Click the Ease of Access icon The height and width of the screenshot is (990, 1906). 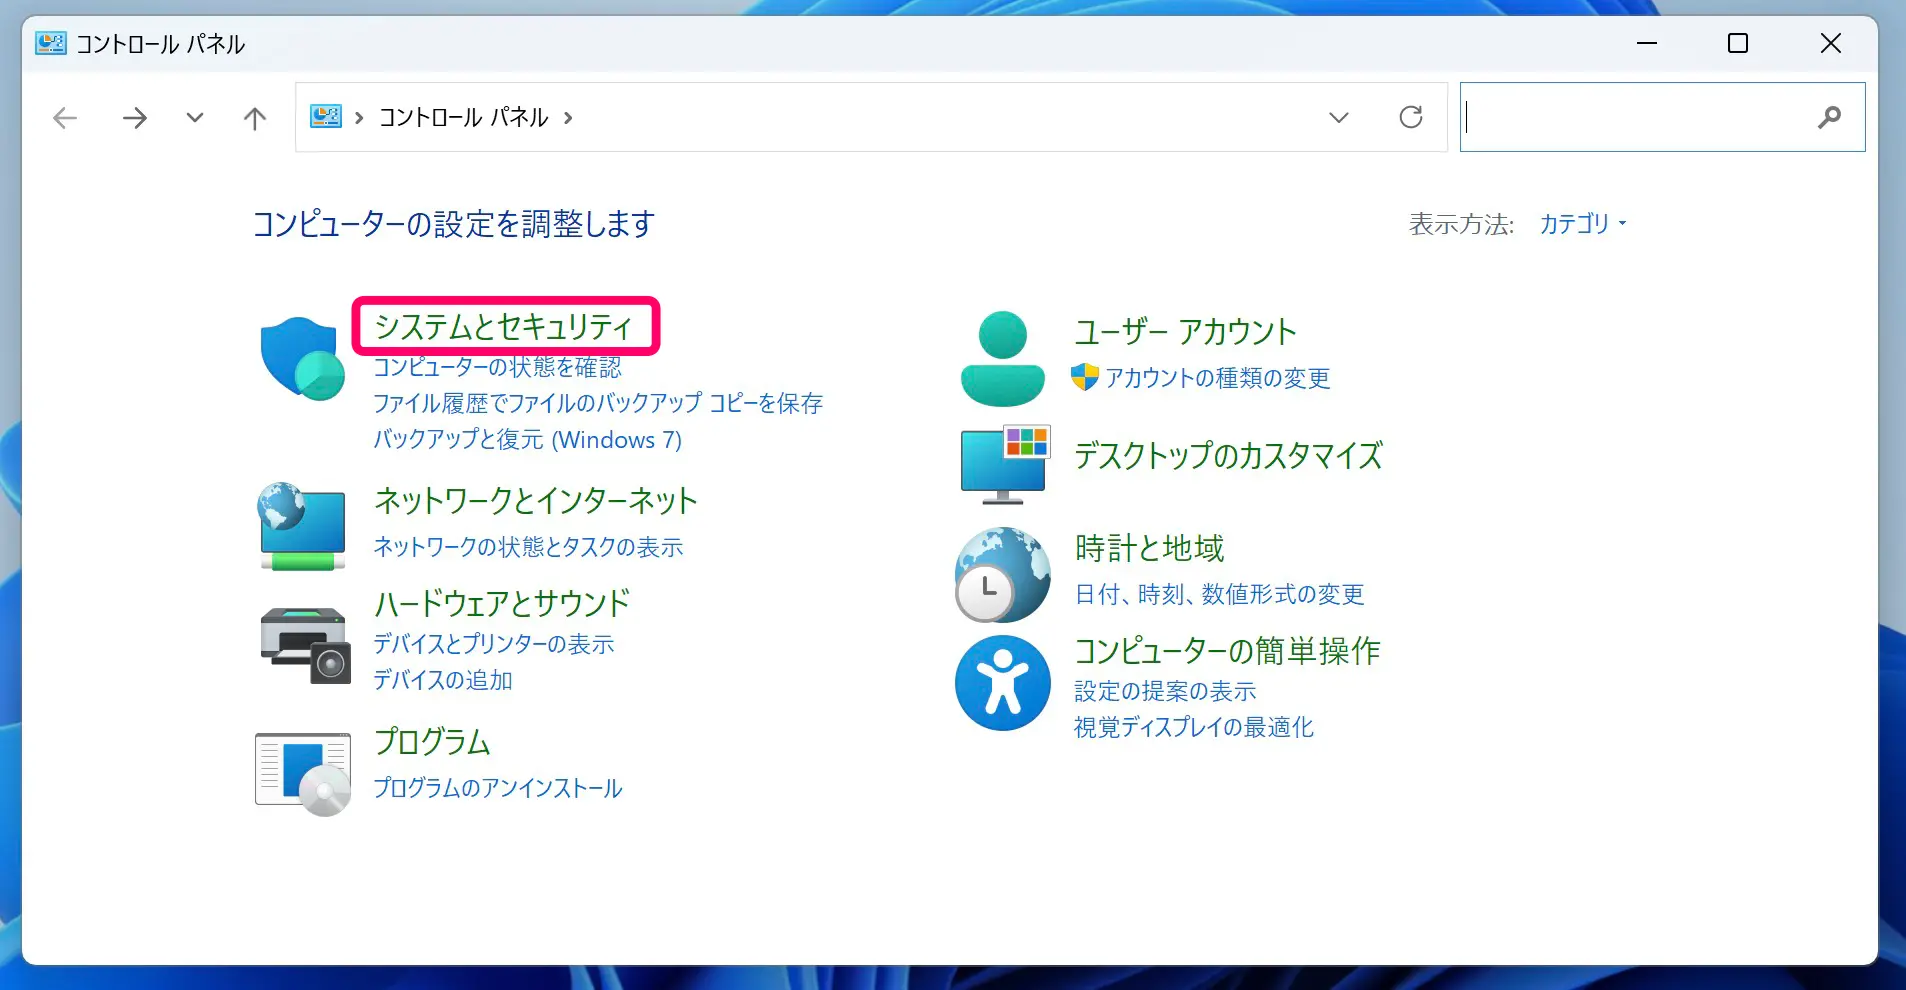(x=1002, y=683)
